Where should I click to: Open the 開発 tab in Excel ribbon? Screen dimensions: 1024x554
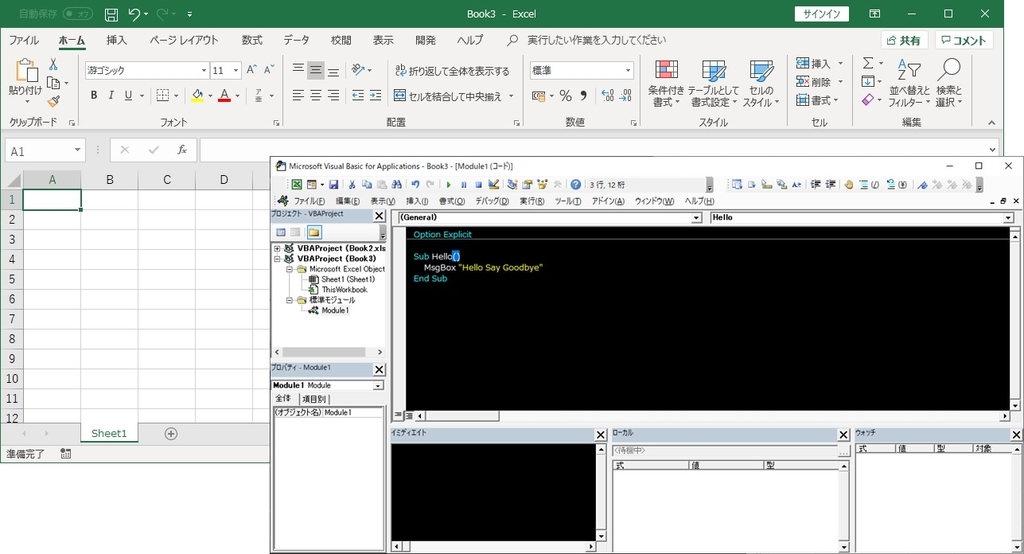[x=425, y=40]
